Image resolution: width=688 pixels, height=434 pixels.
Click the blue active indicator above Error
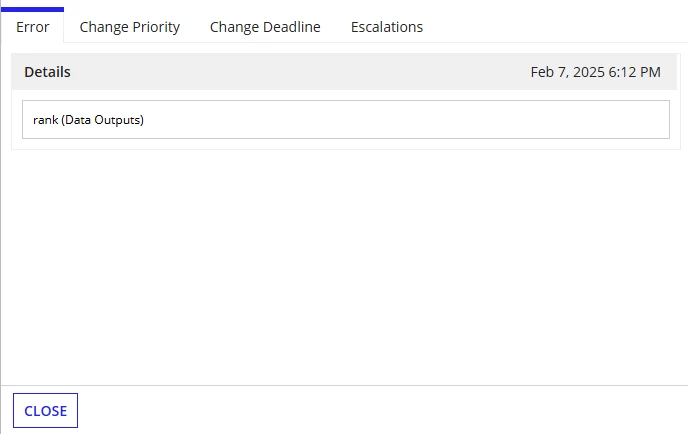(x=32, y=9)
